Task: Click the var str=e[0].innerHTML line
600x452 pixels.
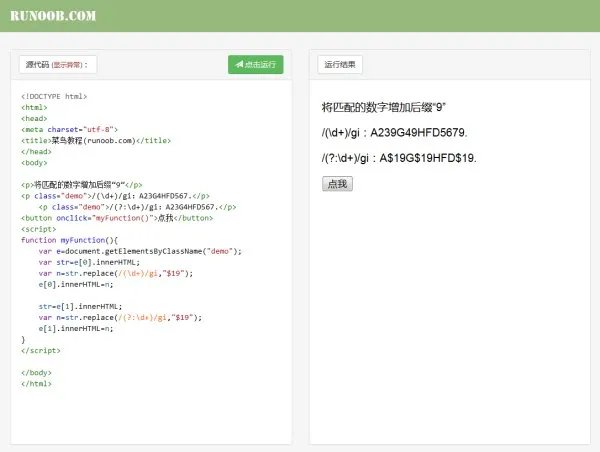Action: coord(89,262)
